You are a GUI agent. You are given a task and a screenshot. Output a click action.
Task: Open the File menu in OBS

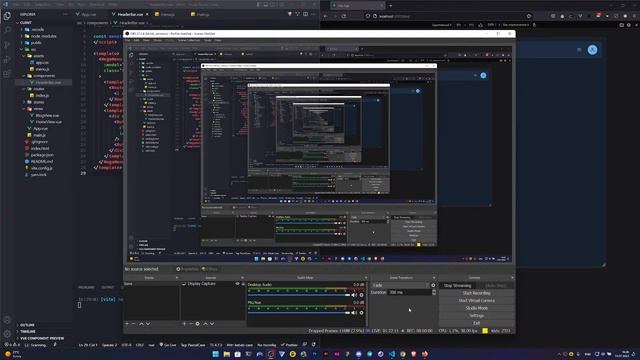pos(127,40)
